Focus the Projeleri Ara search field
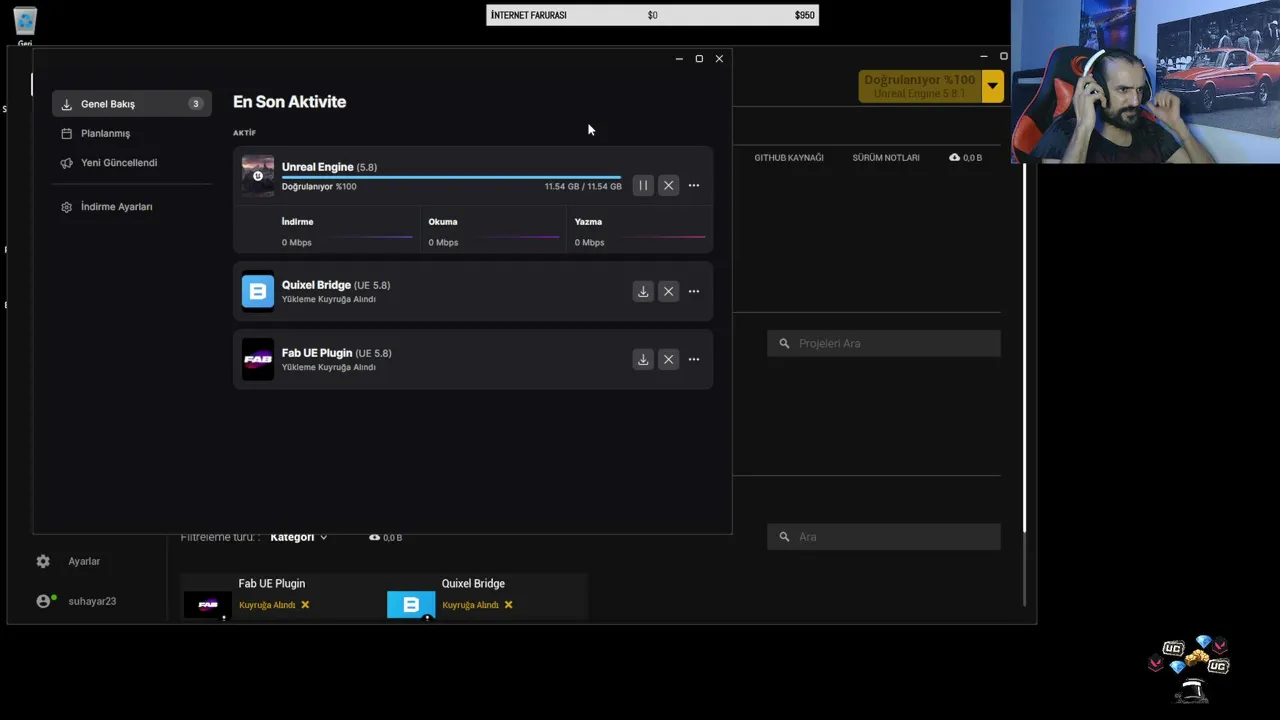This screenshot has width=1280, height=720. coord(884,343)
